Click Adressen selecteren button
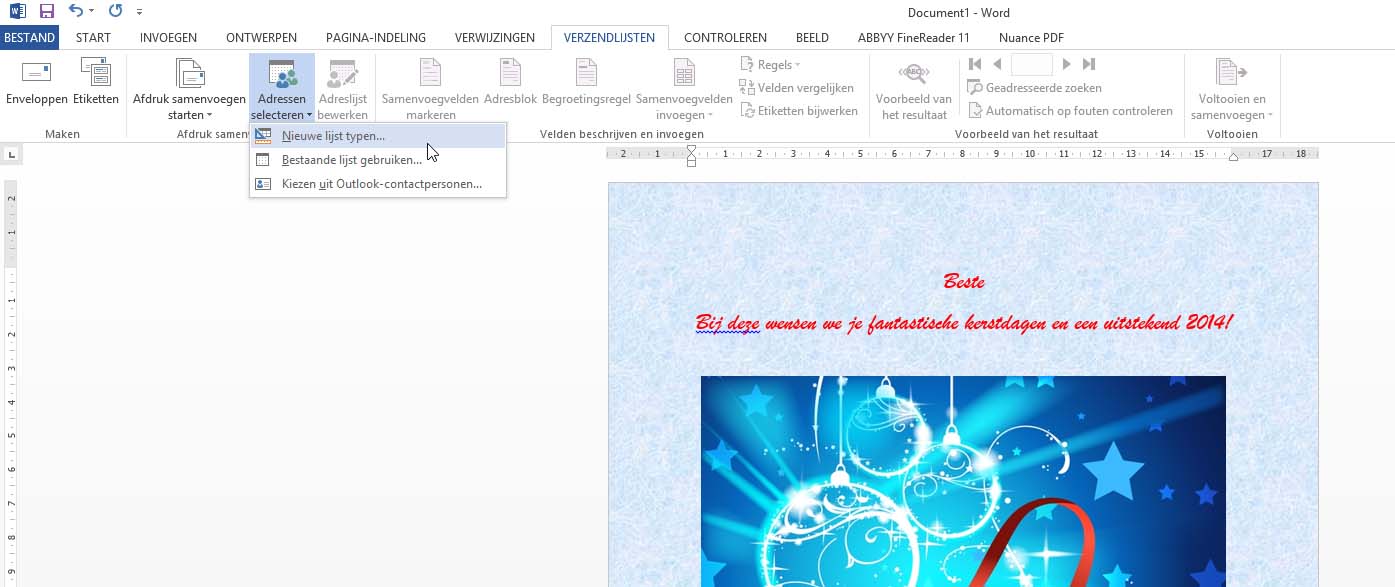 click(x=282, y=89)
